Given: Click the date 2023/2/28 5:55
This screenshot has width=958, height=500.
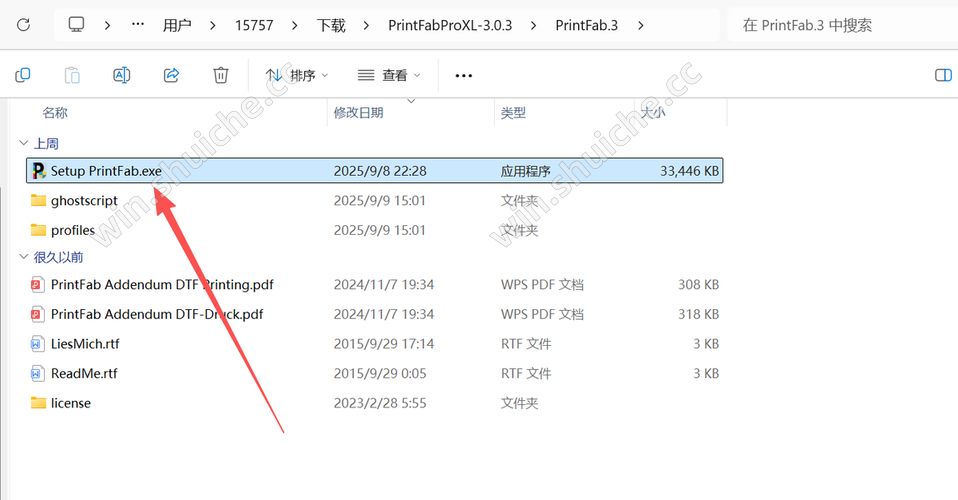Looking at the screenshot, I should coord(380,403).
